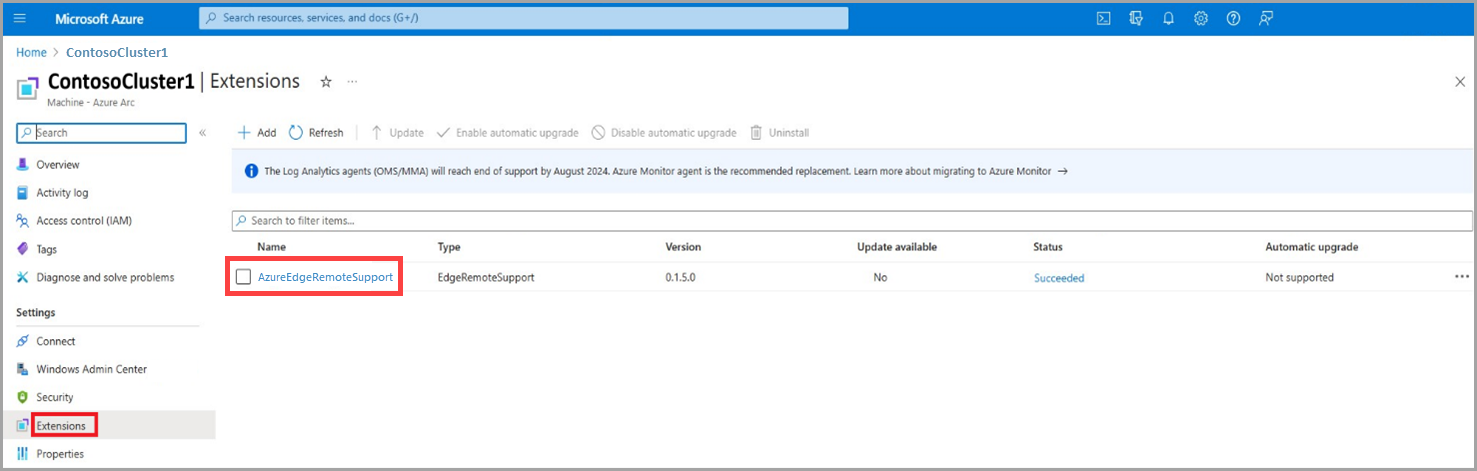Screen dimensions: 1477x471
Task: Open the Help question mark icon
Action: pyautogui.click(x=1234, y=19)
